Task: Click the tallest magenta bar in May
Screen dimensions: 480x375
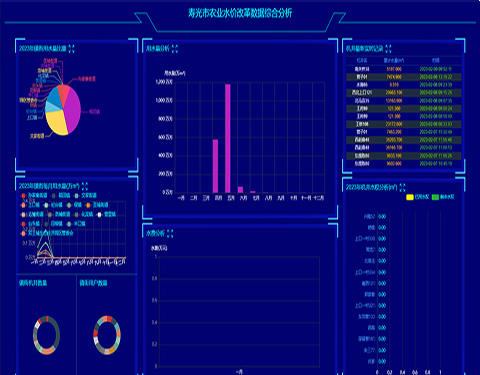Action: coord(228,138)
